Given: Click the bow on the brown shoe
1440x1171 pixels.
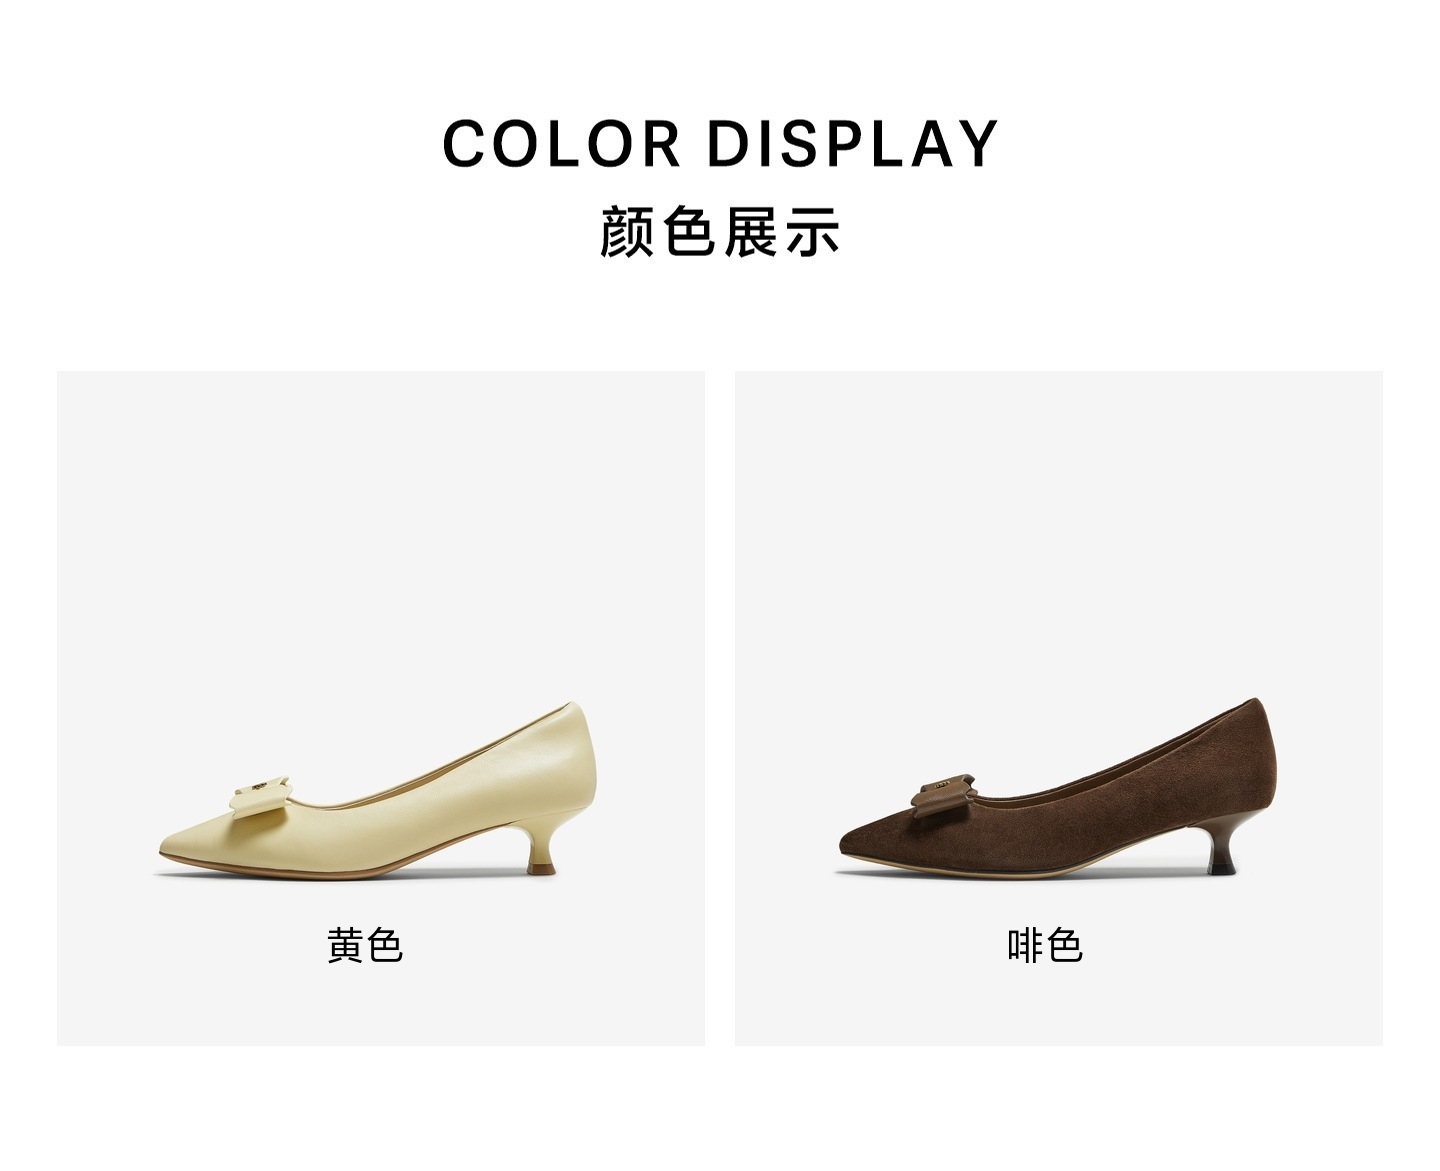Looking at the screenshot, I should pyautogui.click(x=942, y=794).
